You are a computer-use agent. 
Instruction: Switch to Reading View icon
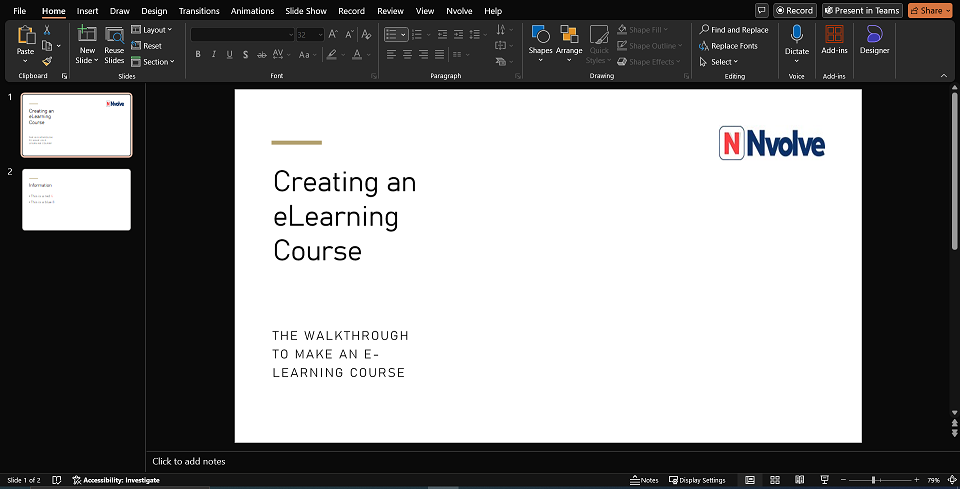pyautogui.click(x=799, y=480)
